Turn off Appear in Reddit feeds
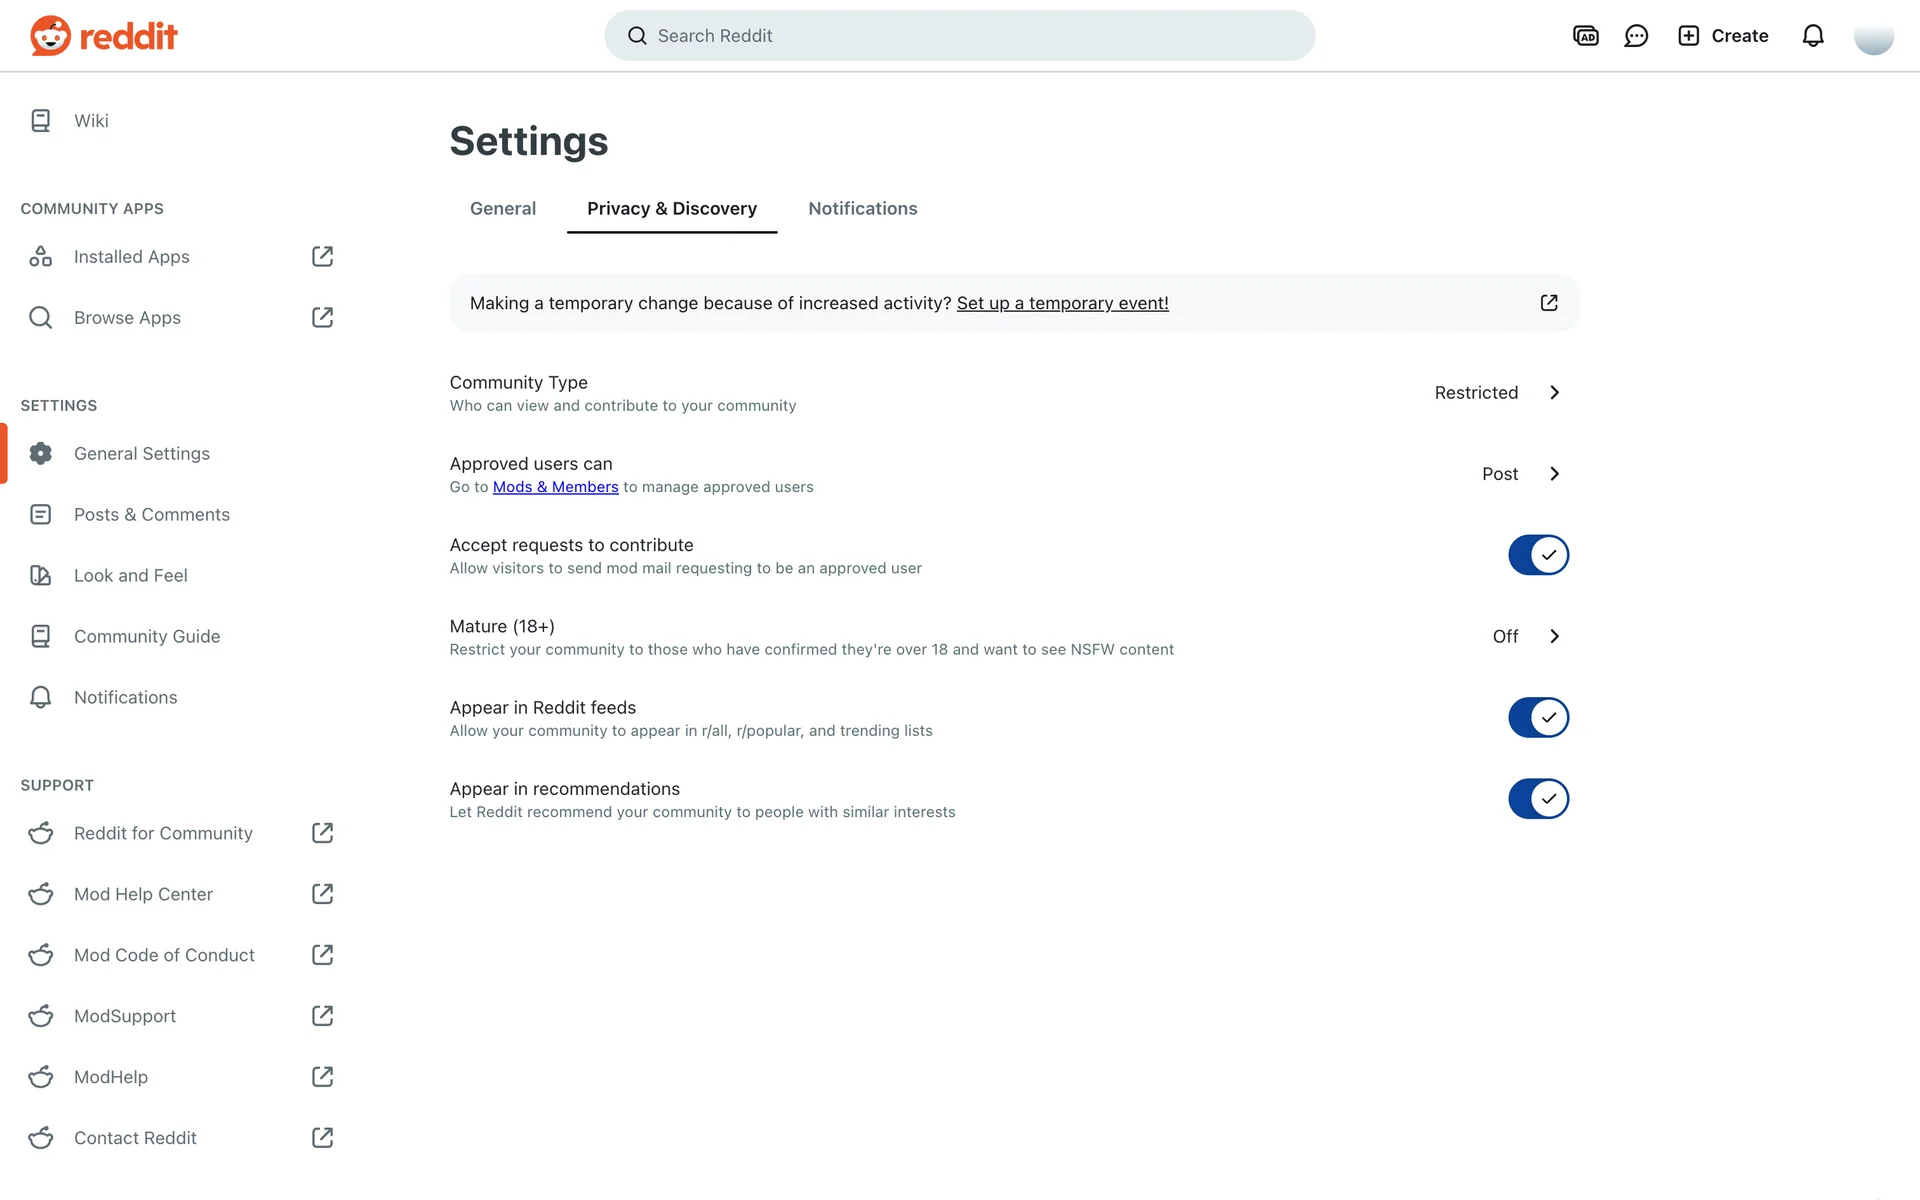The image size is (1920, 1200). (x=1538, y=718)
